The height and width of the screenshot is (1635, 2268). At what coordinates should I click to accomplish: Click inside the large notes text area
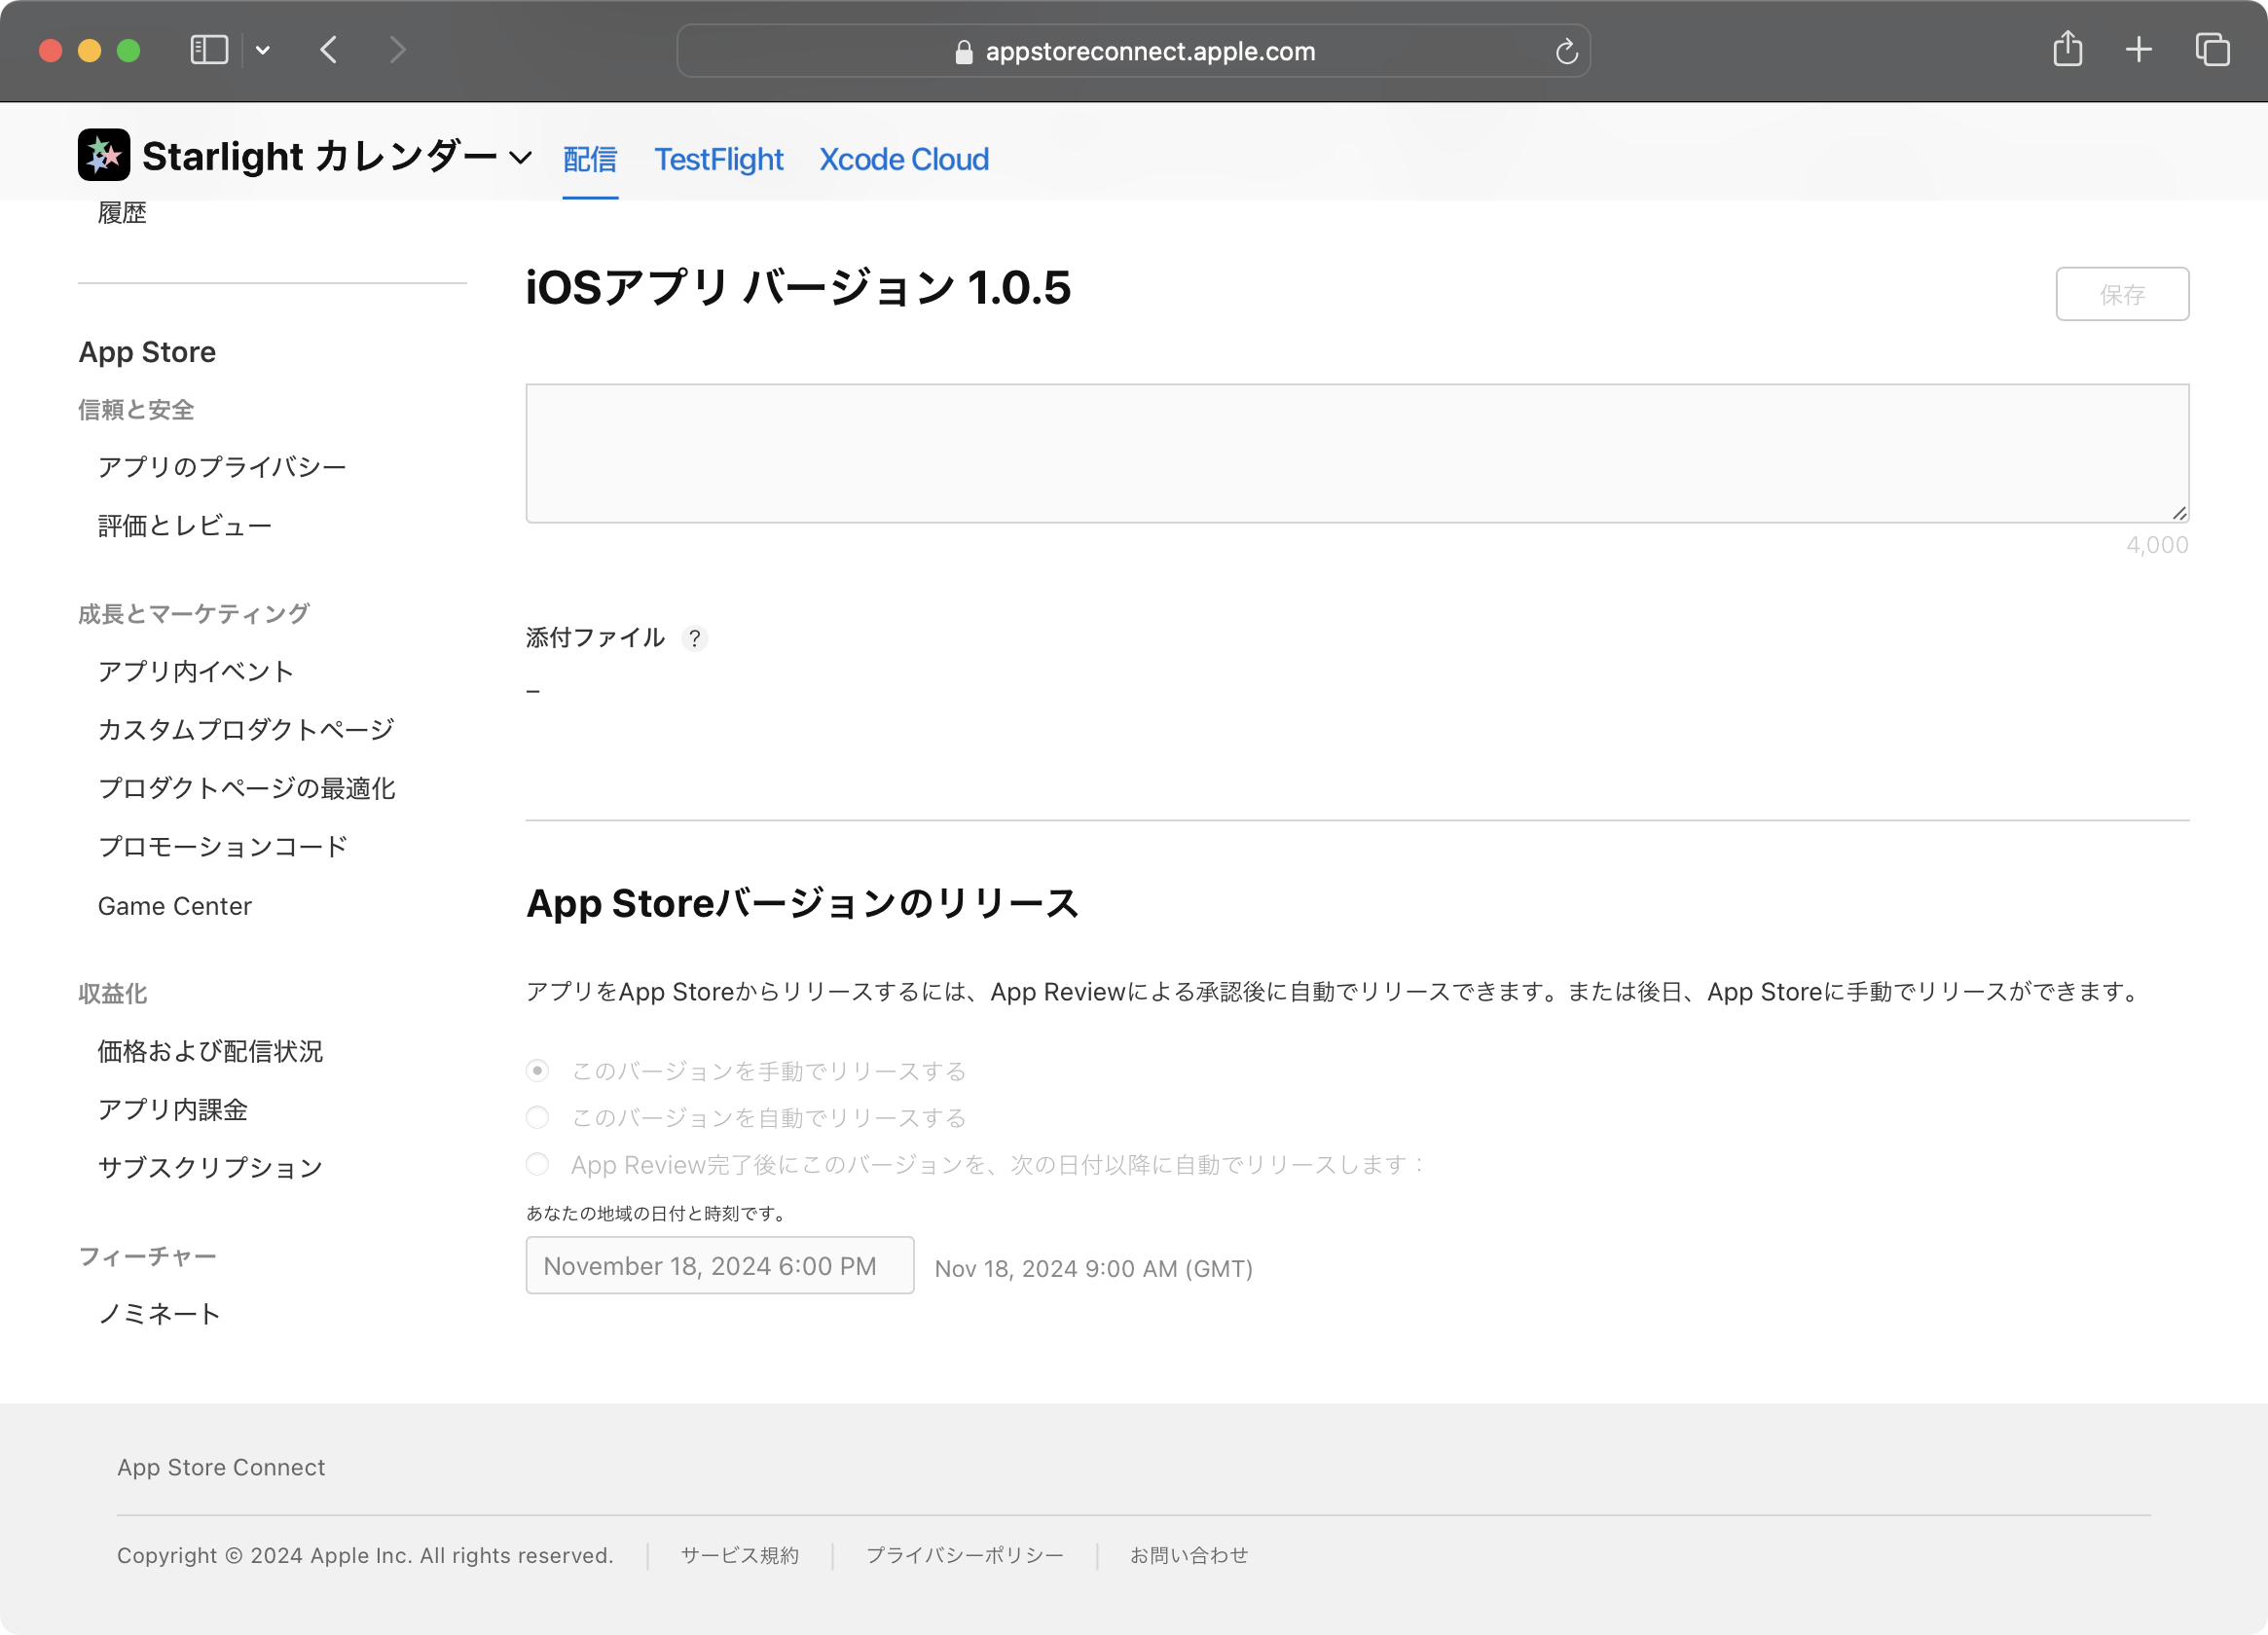pos(1356,453)
